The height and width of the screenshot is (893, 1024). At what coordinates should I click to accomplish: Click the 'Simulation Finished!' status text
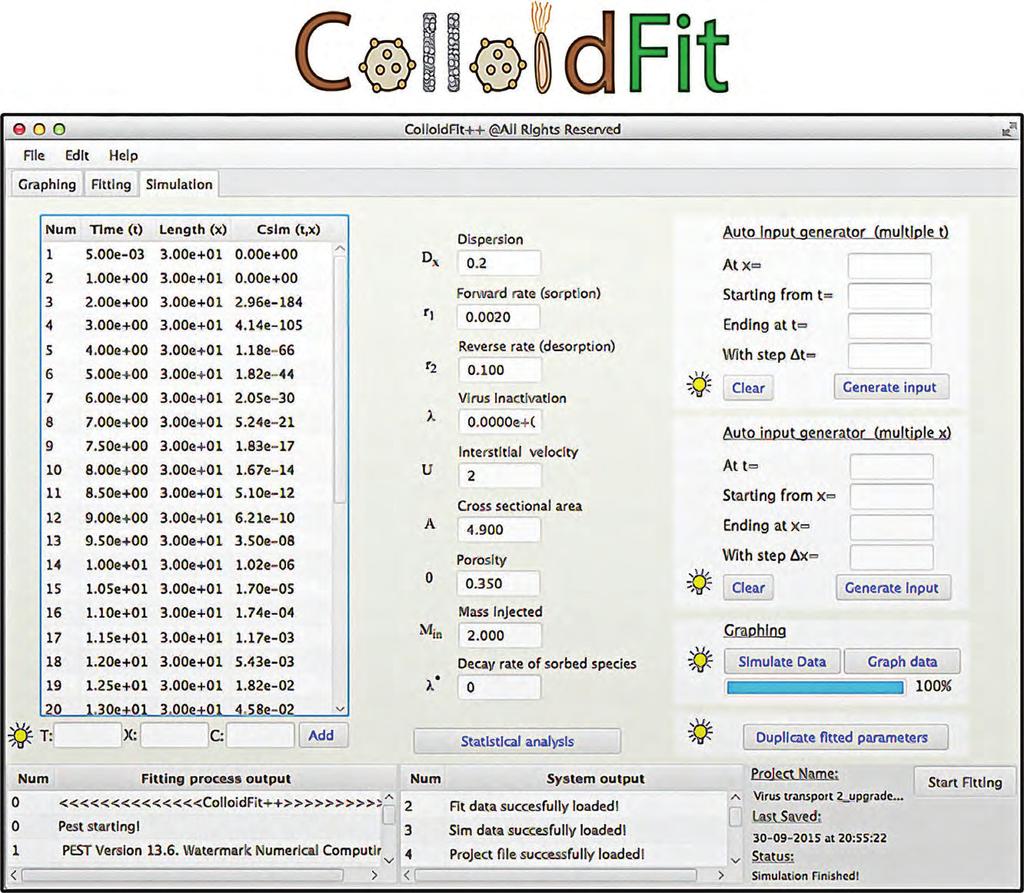(x=805, y=876)
